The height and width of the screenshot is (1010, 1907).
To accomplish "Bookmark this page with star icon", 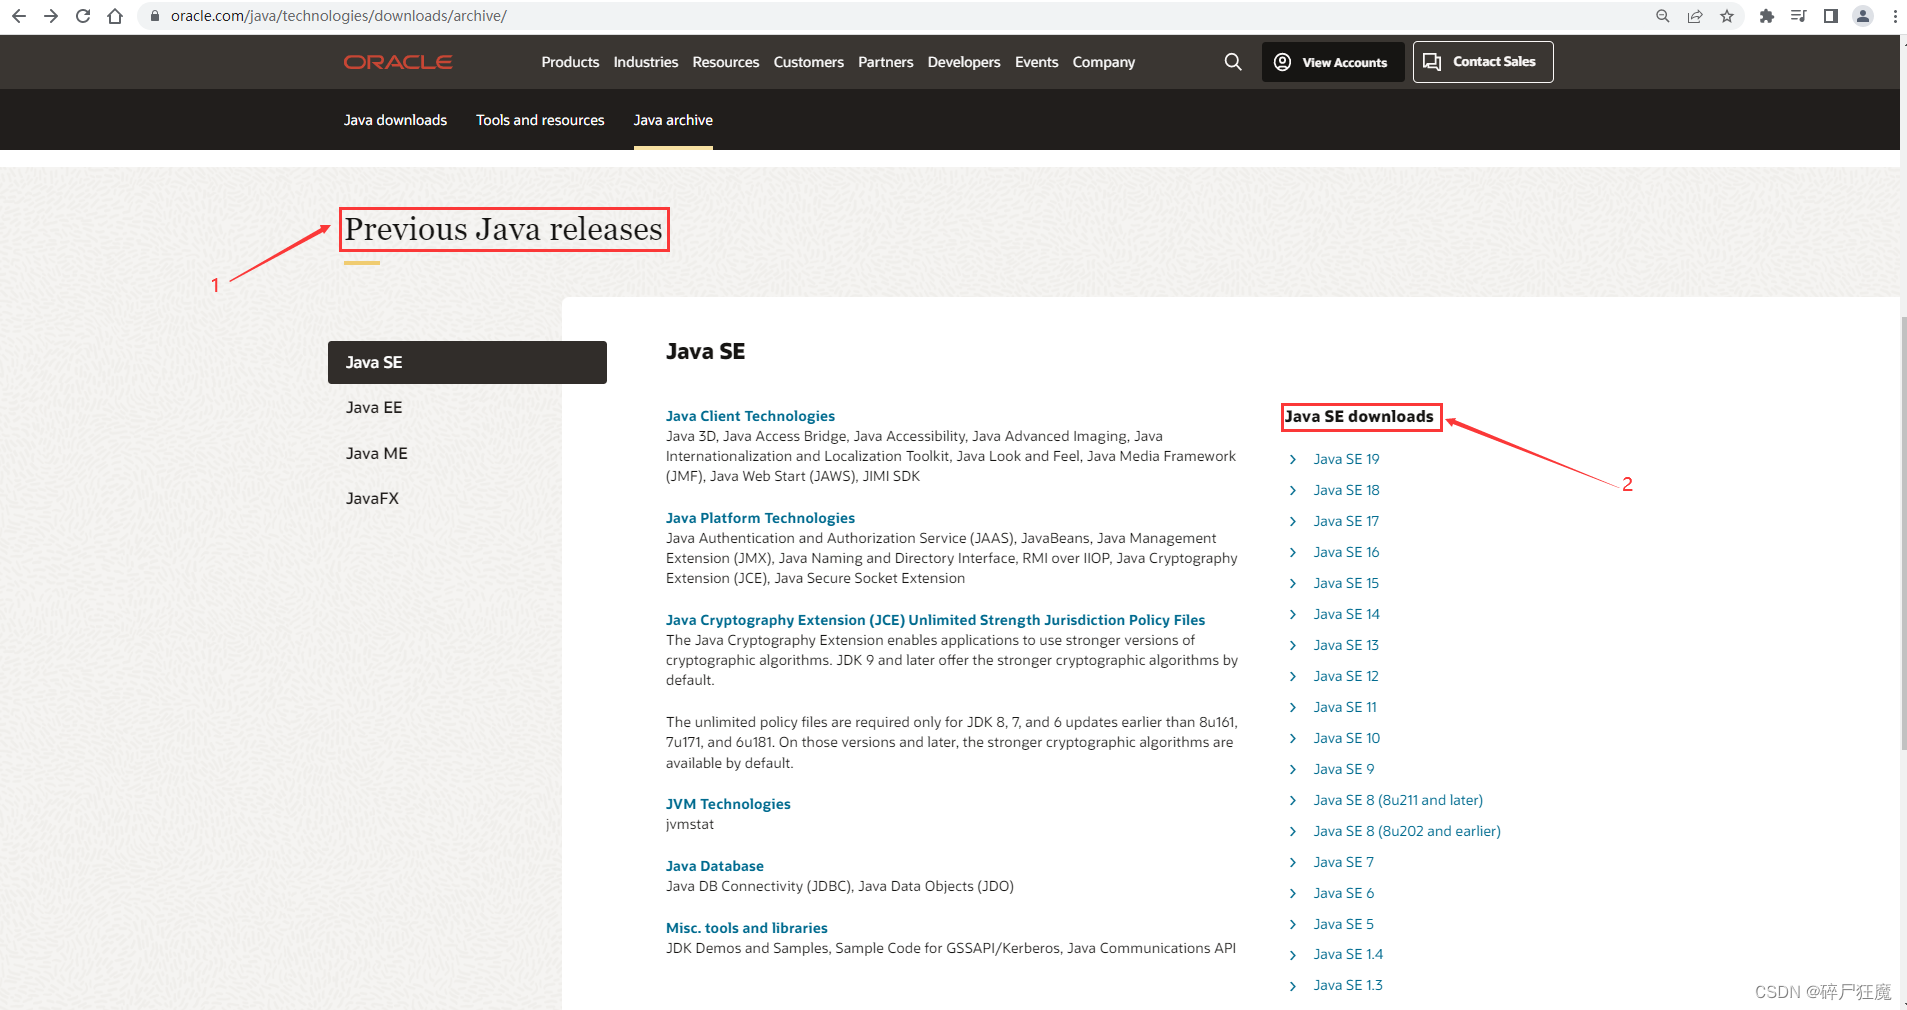I will click(1727, 16).
